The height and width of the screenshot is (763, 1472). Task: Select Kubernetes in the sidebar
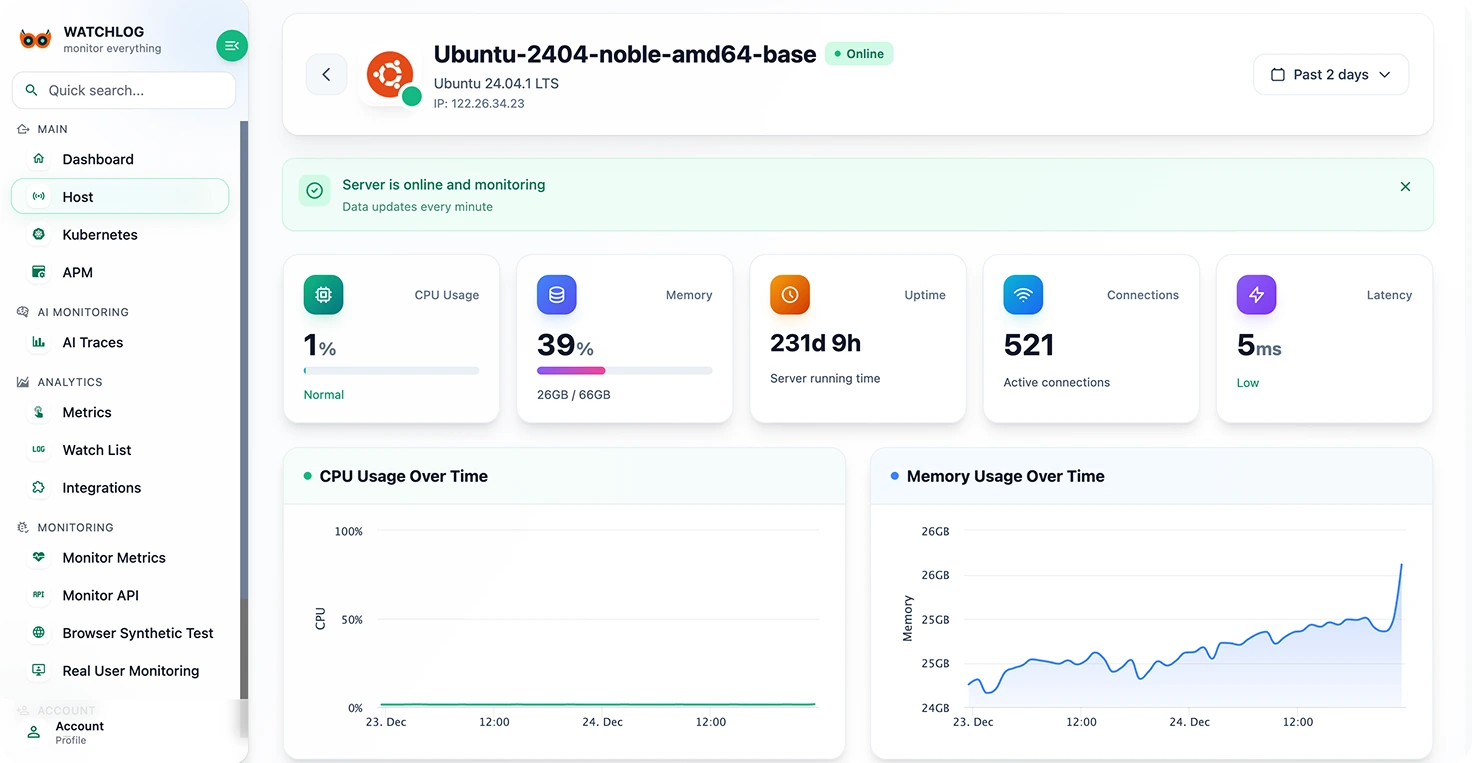[100, 235]
